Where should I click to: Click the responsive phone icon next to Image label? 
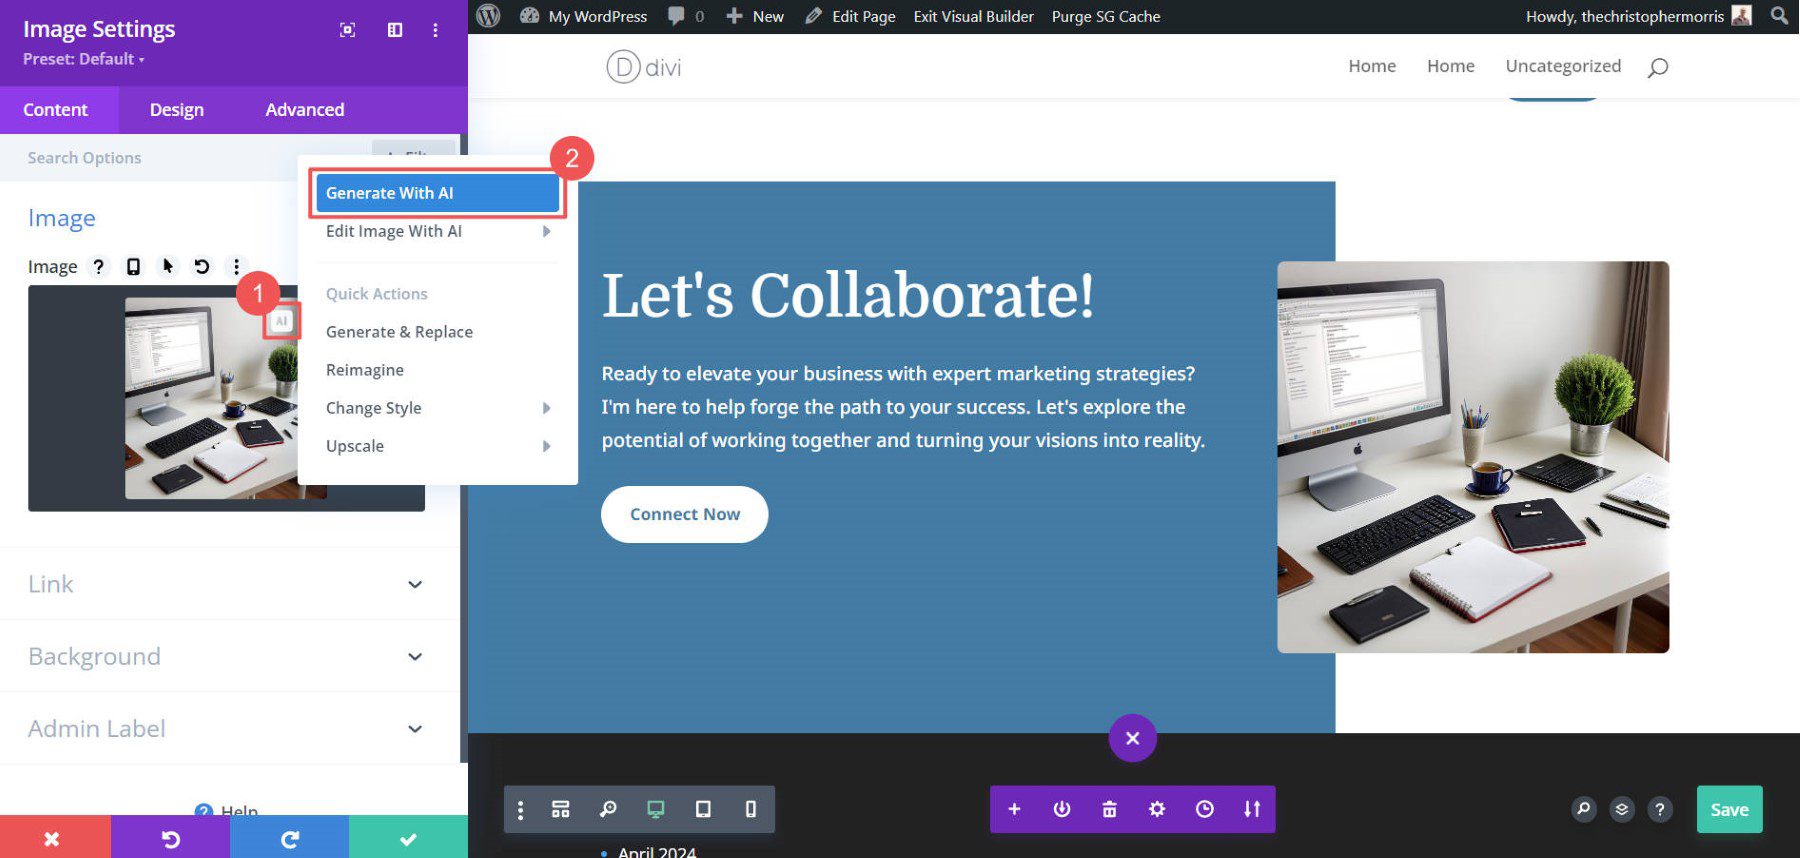[x=133, y=266]
